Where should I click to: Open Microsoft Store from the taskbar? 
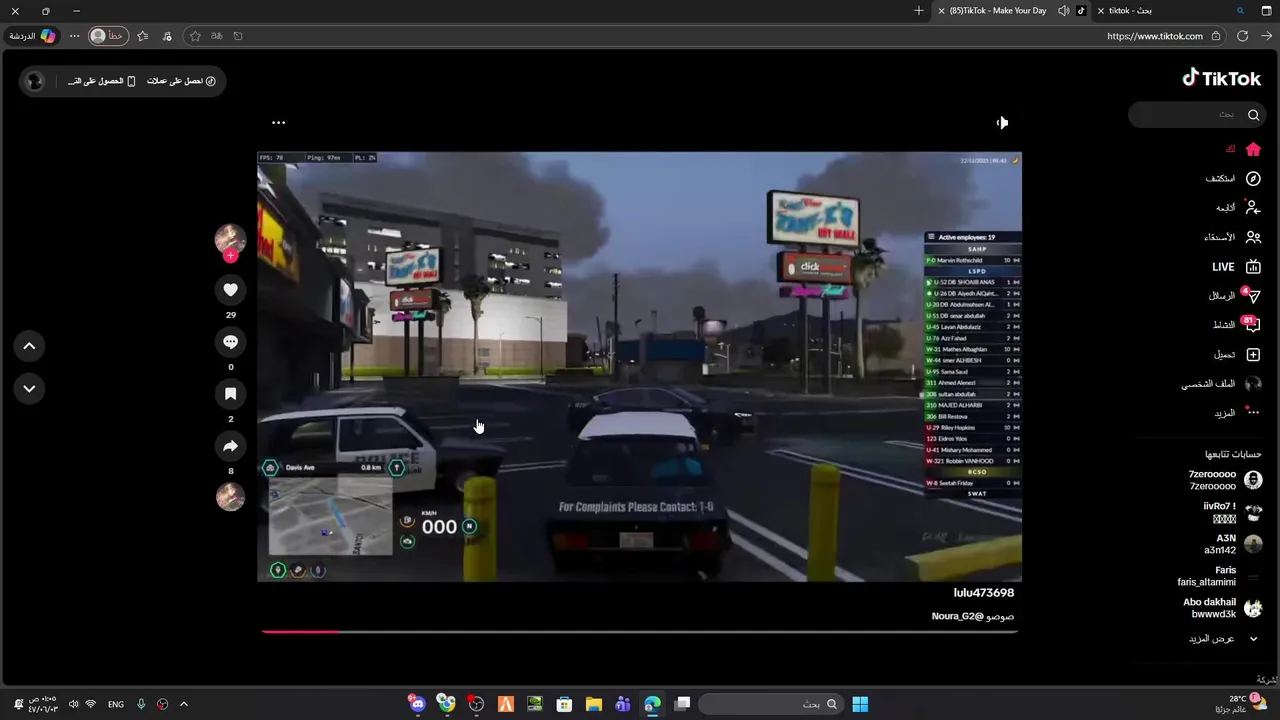(564, 704)
